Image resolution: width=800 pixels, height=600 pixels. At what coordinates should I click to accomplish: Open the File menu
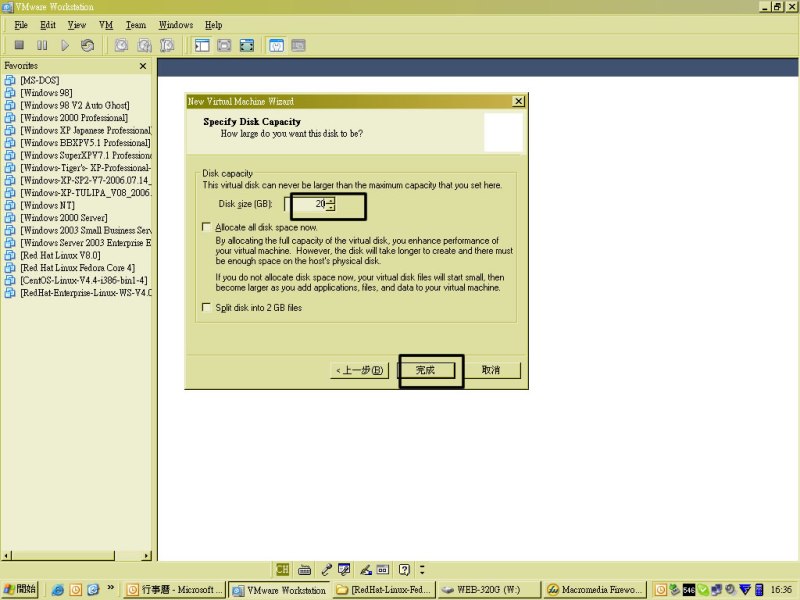click(21, 24)
